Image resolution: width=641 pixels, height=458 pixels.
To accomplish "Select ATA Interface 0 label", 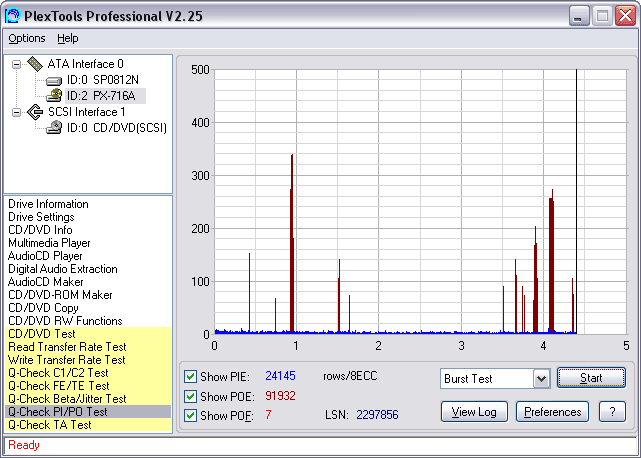I will click(85, 64).
